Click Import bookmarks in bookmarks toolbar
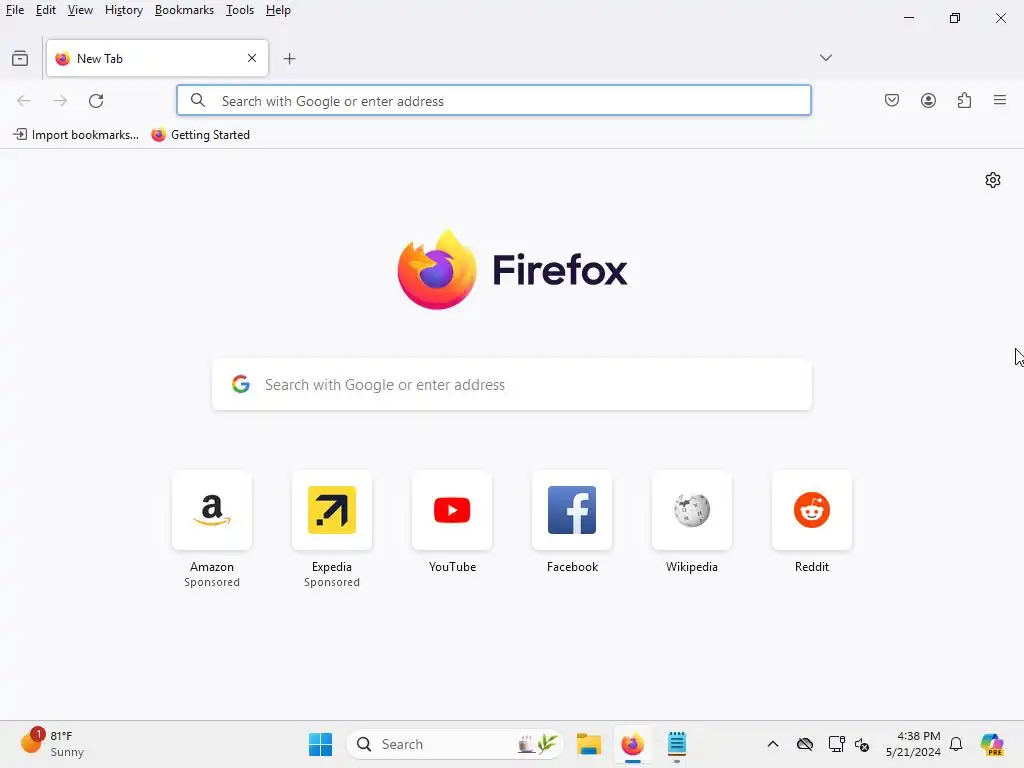 (x=76, y=135)
